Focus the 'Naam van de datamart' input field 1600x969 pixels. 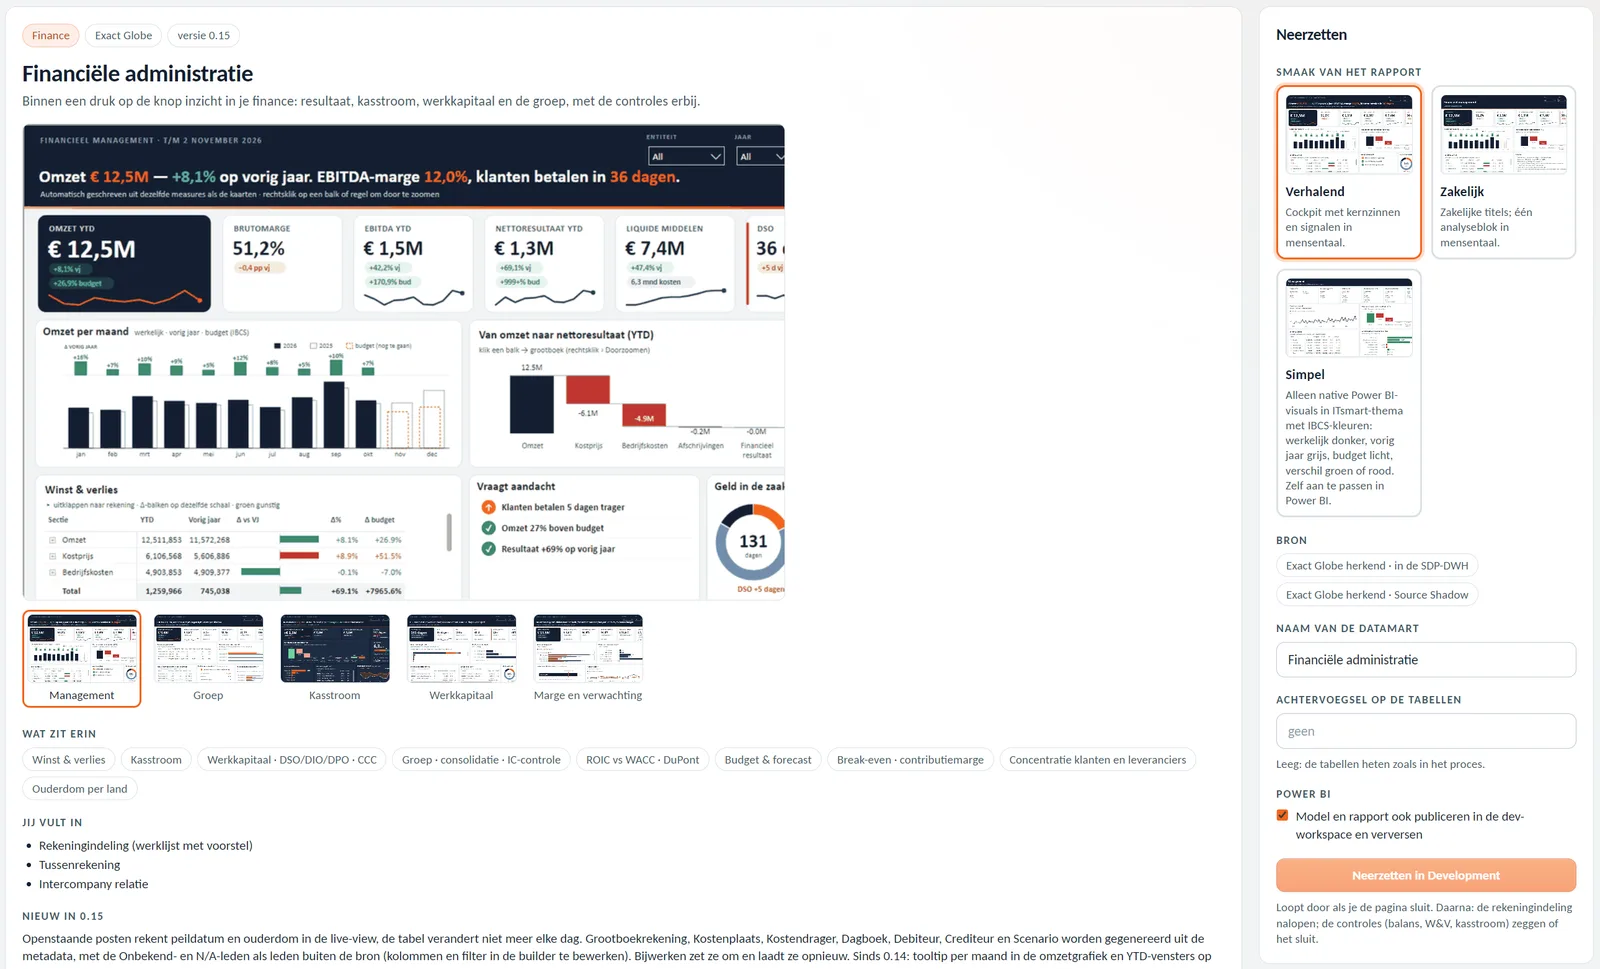pos(1426,660)
